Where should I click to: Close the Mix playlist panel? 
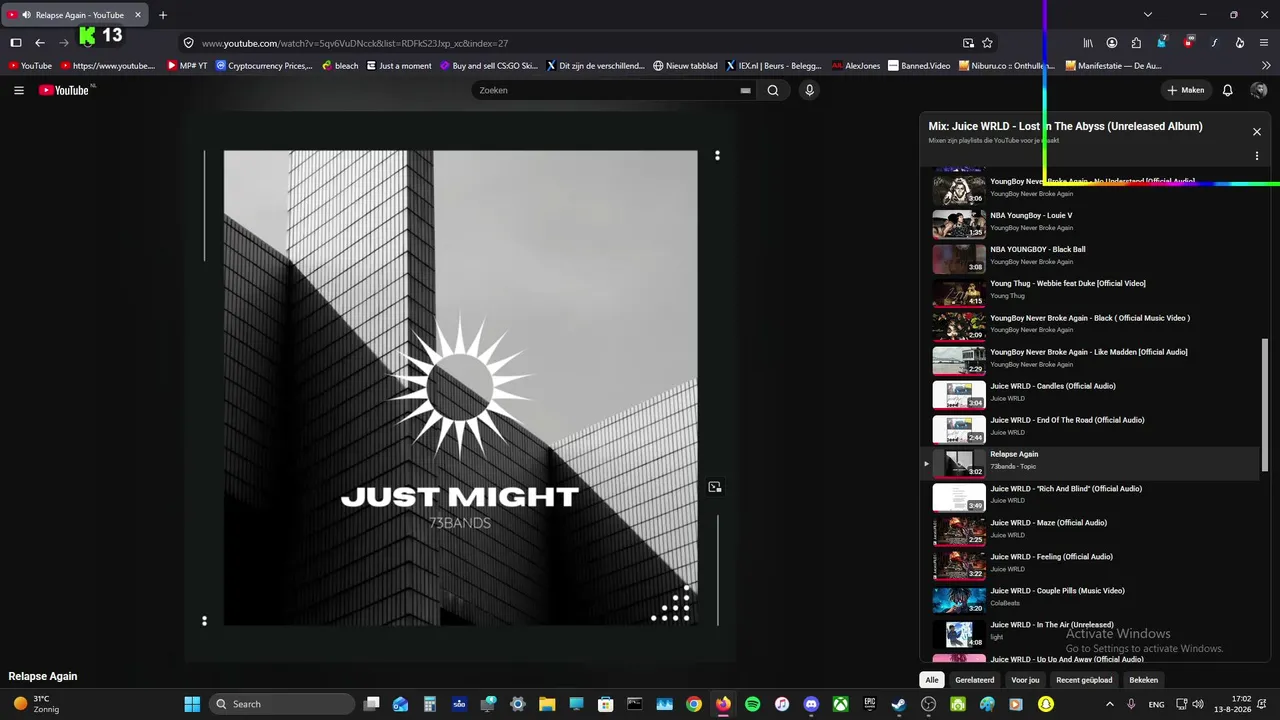[x=1257, y=132]
